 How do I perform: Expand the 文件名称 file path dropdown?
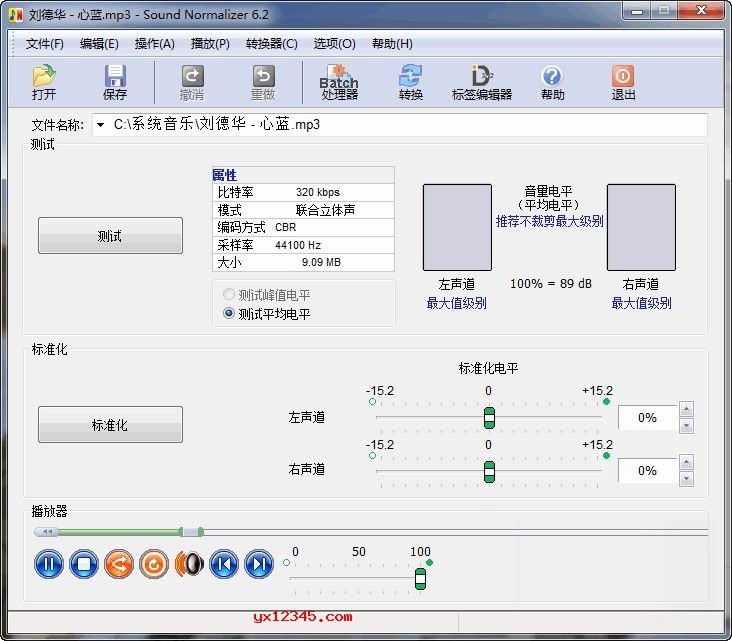point(100,125)
